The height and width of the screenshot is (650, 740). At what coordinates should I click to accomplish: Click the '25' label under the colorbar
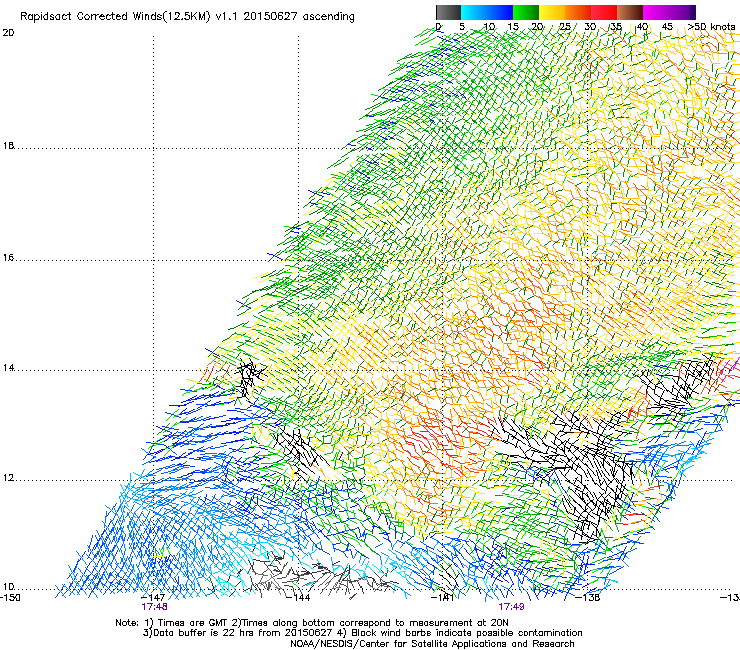click(565, 27)
